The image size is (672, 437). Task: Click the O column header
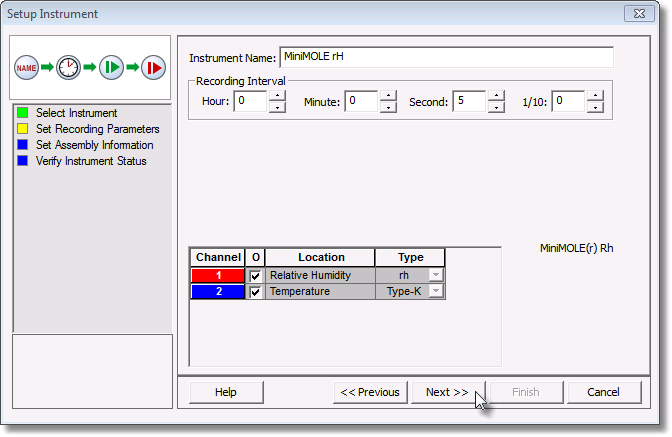(x=255, y=257)
